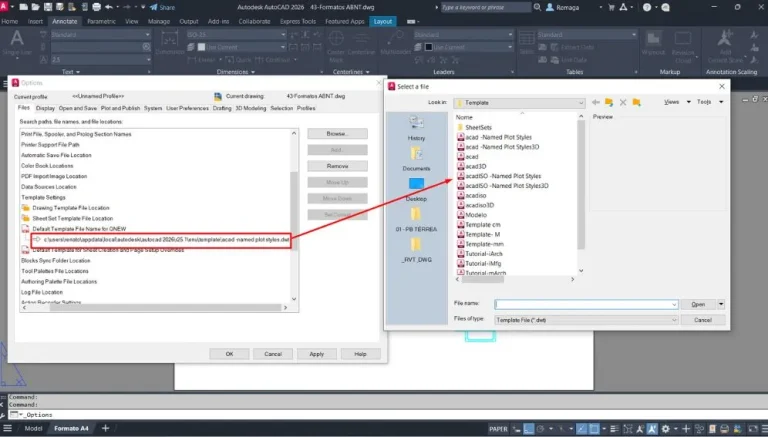Click the Browse button in Options
This screenshot has width=768, height=437.
(x=337, y=134)
